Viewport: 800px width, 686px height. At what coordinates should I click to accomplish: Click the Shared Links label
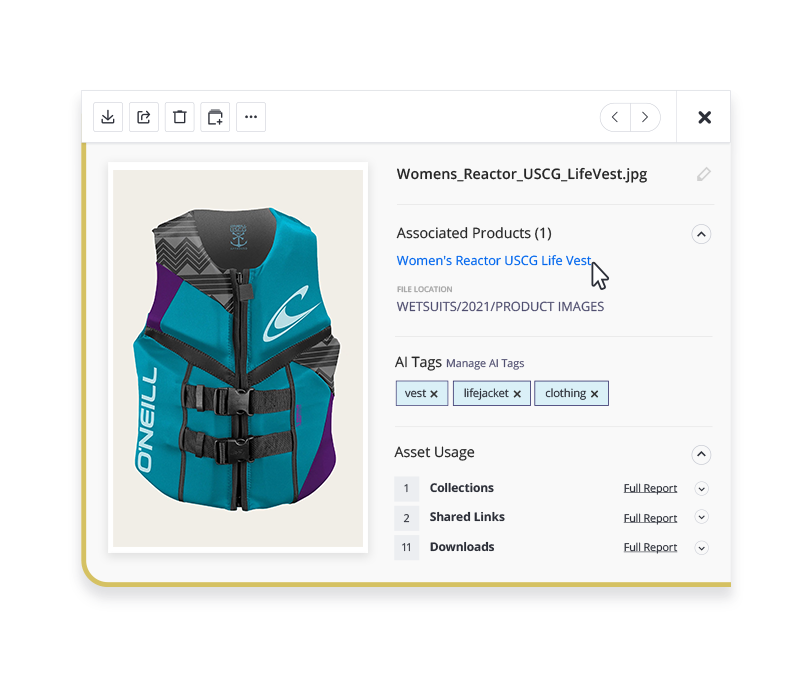[x=467, y=517]
